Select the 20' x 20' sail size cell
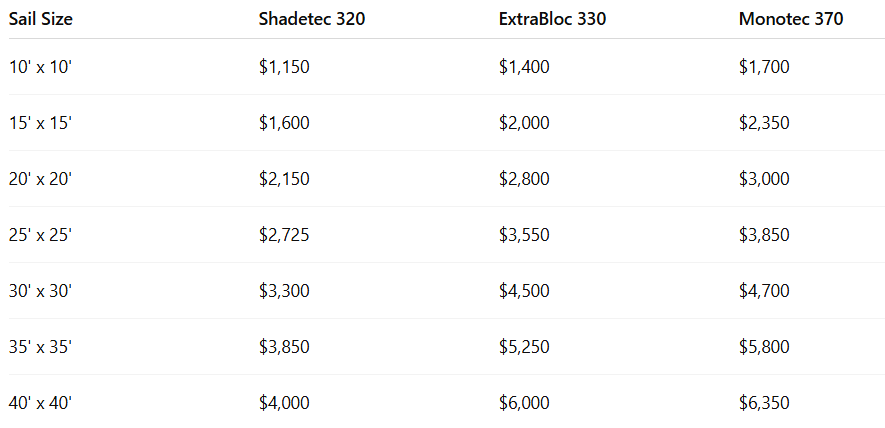 tap(41, 179)
